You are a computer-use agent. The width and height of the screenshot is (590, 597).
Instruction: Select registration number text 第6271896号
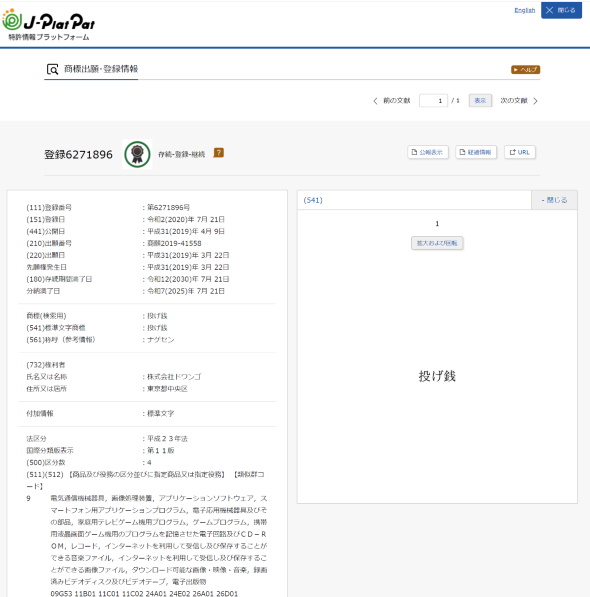coord(169,208)
